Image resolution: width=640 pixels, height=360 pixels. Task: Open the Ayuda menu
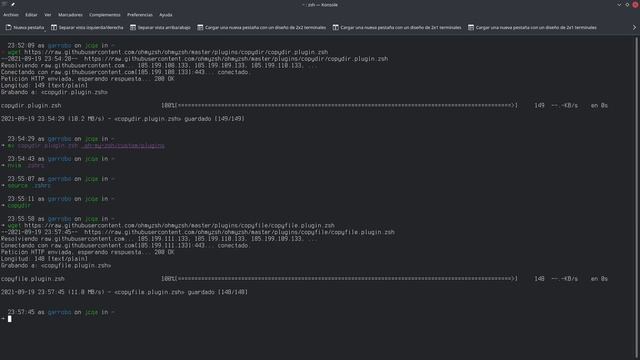(x=166, y=15)
